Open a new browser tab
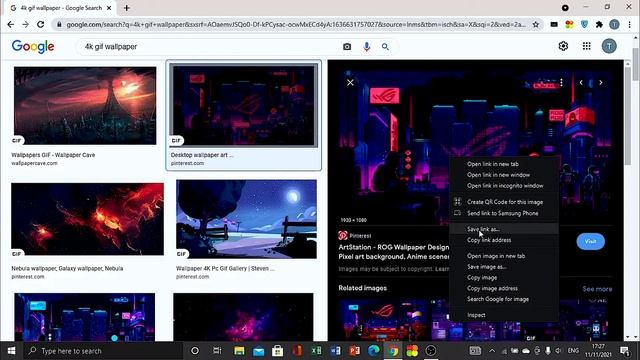The height and width of the screenshot is (360, 640). click(x=127, y=8)
